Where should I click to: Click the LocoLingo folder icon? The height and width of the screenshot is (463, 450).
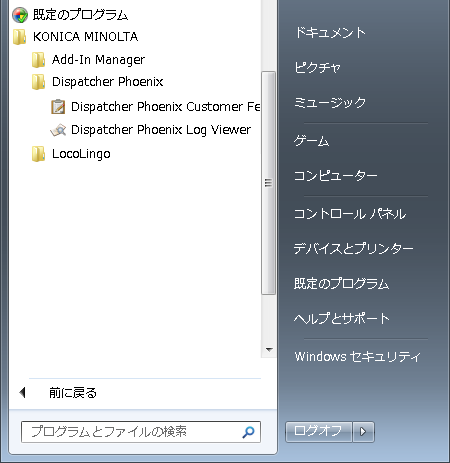39,154
